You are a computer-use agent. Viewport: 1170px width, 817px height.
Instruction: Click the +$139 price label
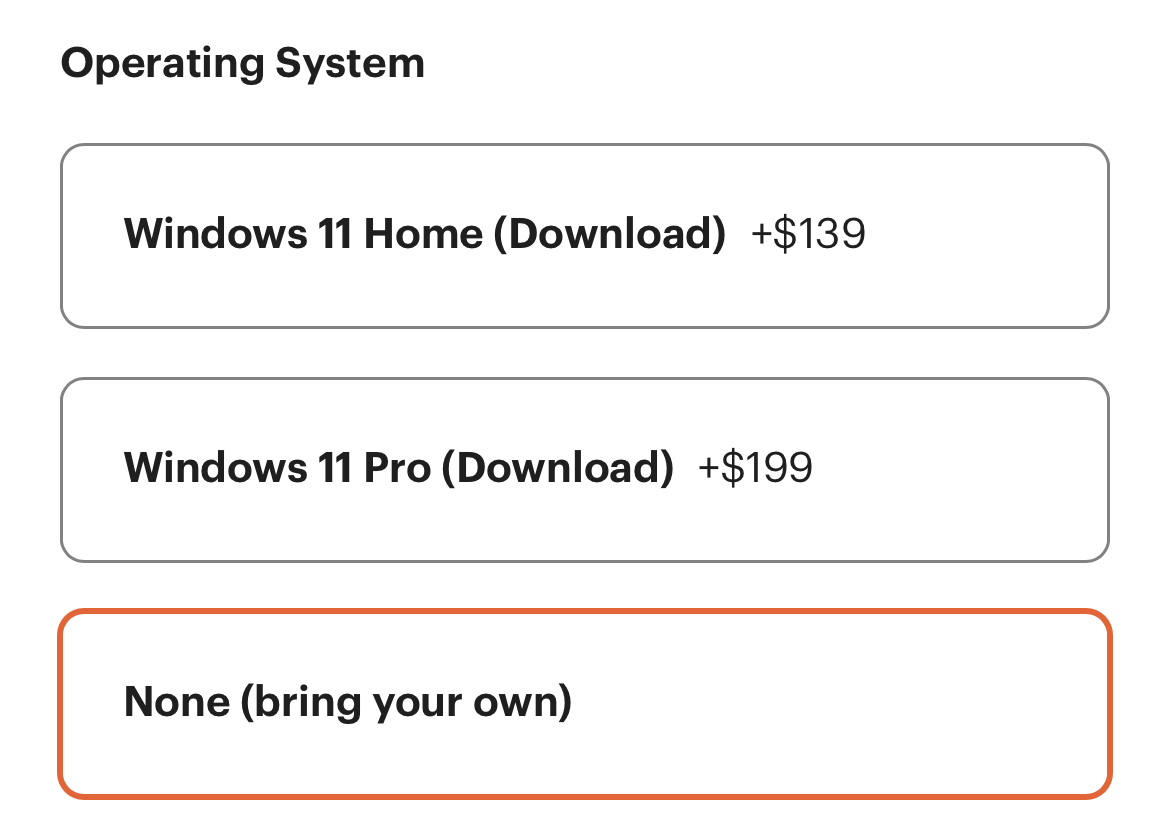(x=808, y=234)
